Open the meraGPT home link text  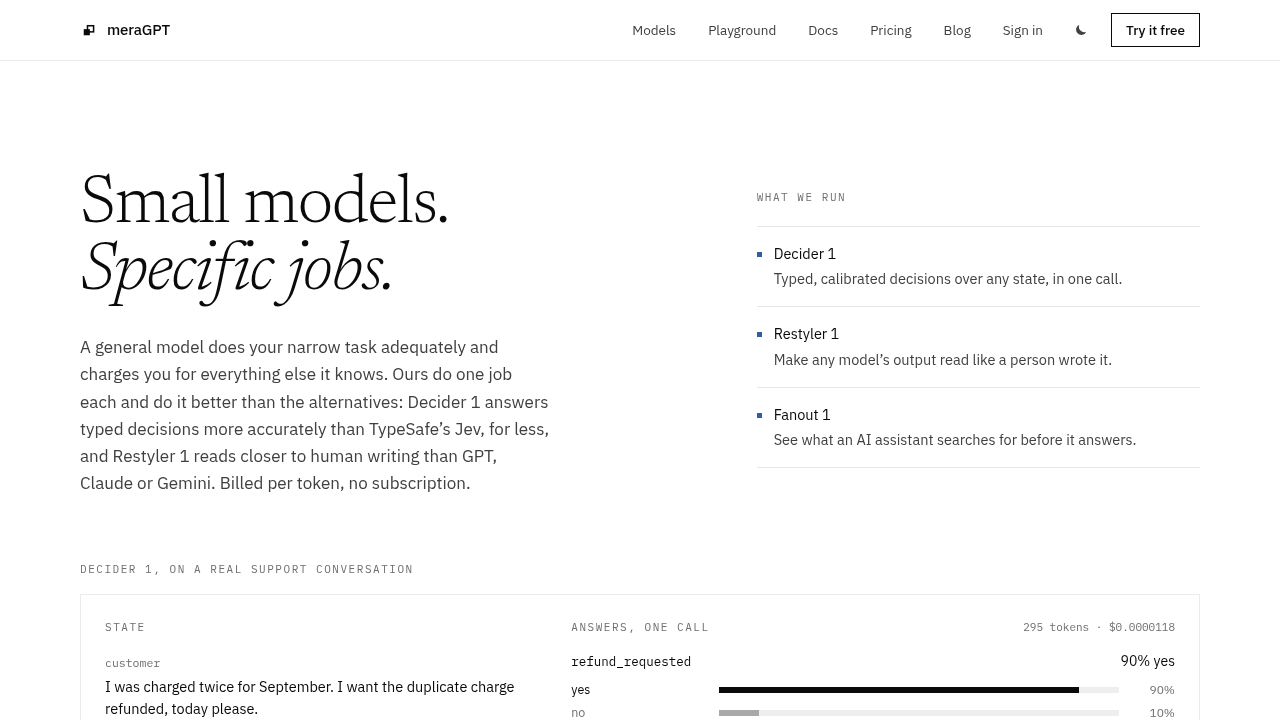coord(138,30)
